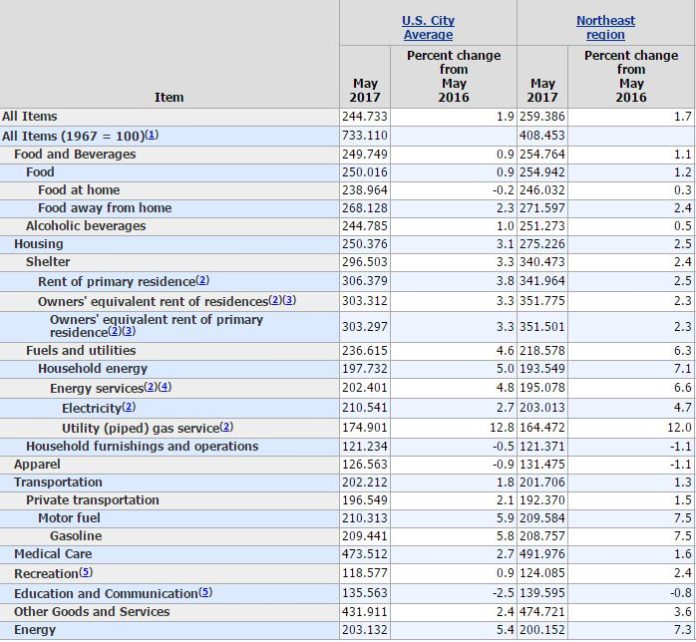Click the 431.911 Other Goods value
The image size is (696, 642).
pos(364,612)
